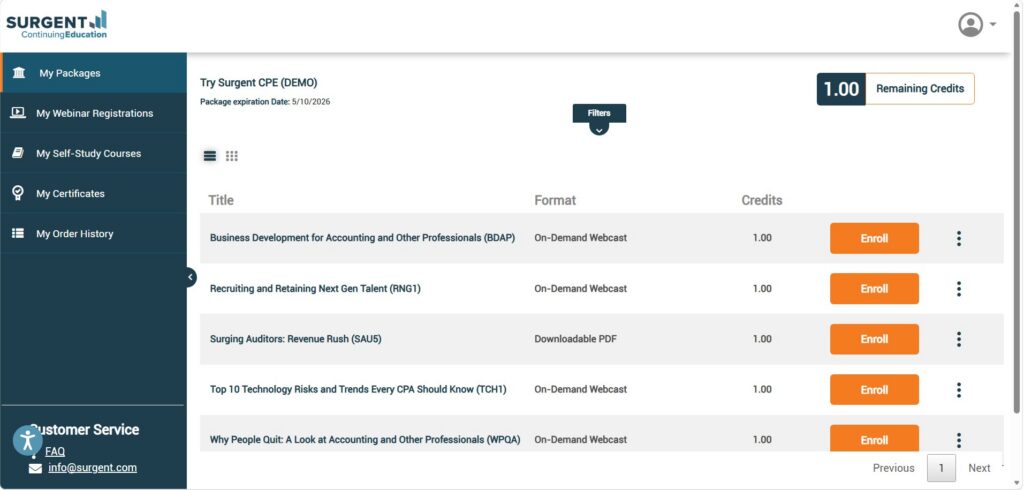Open My Webinar Registrations in the sidebar

tap(94, 113)
